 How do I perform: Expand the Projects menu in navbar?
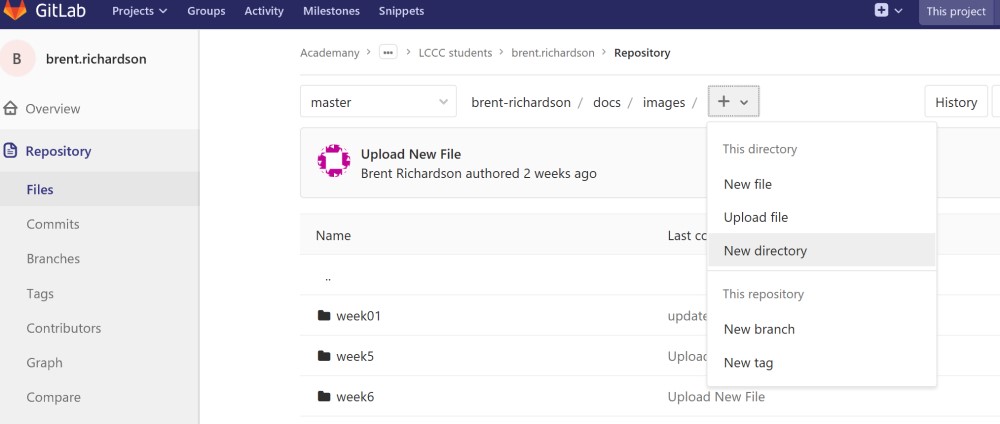coord(139,11)
